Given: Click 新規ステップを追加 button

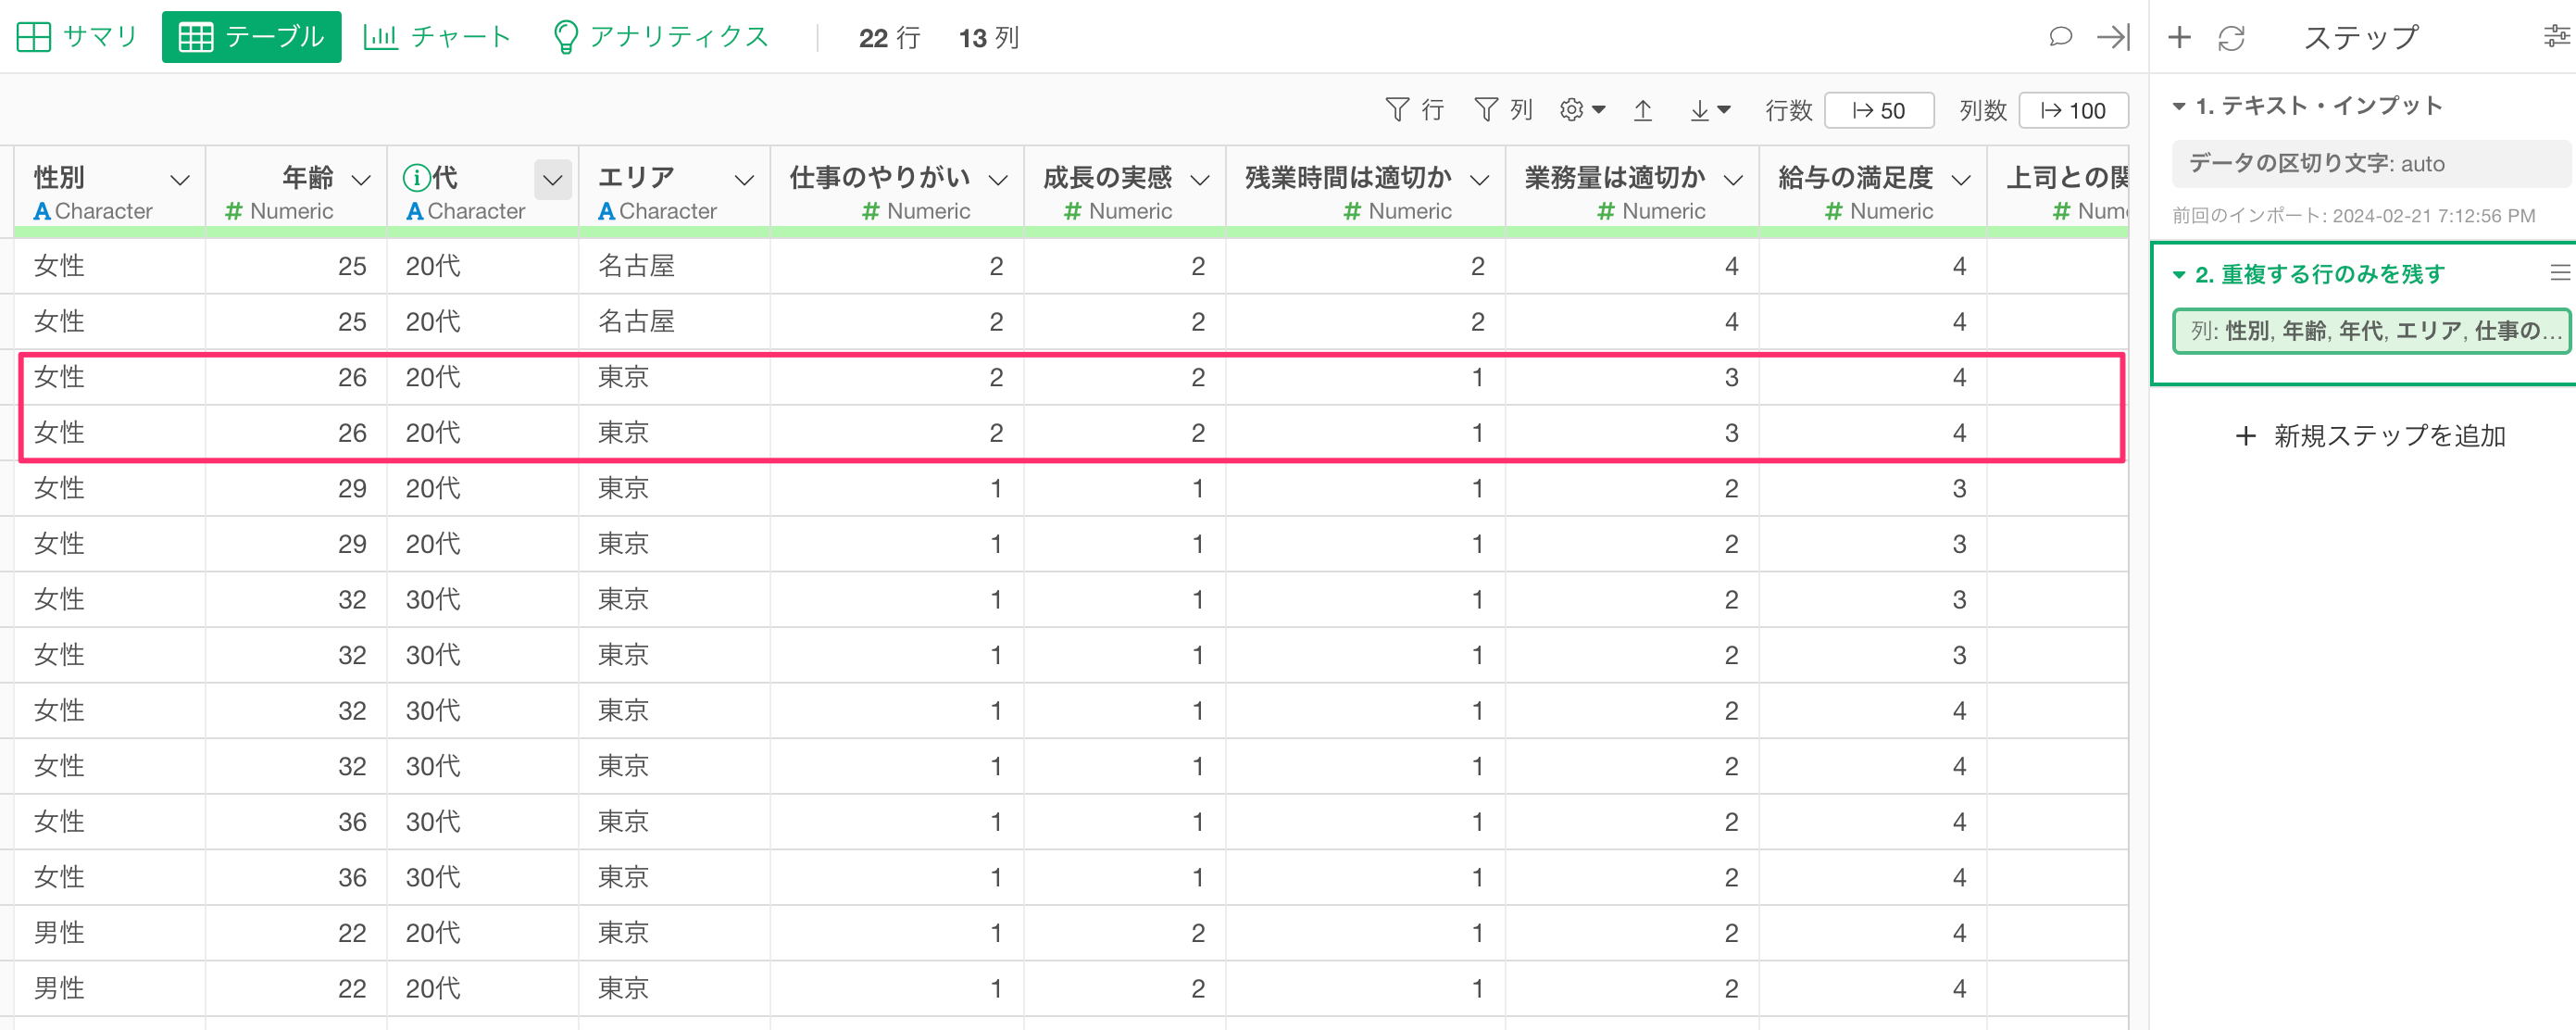Looking at the screenshot, I should point(2371,436).
